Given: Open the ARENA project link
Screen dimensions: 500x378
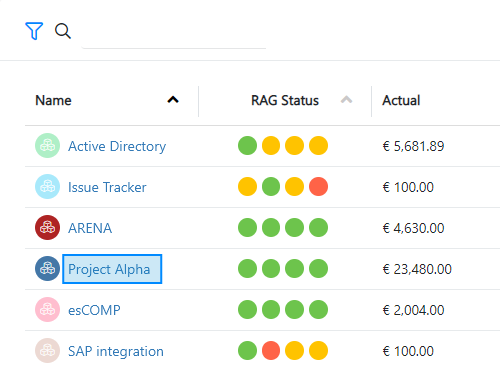Looking at the screenshot, I should coord(90,228).
